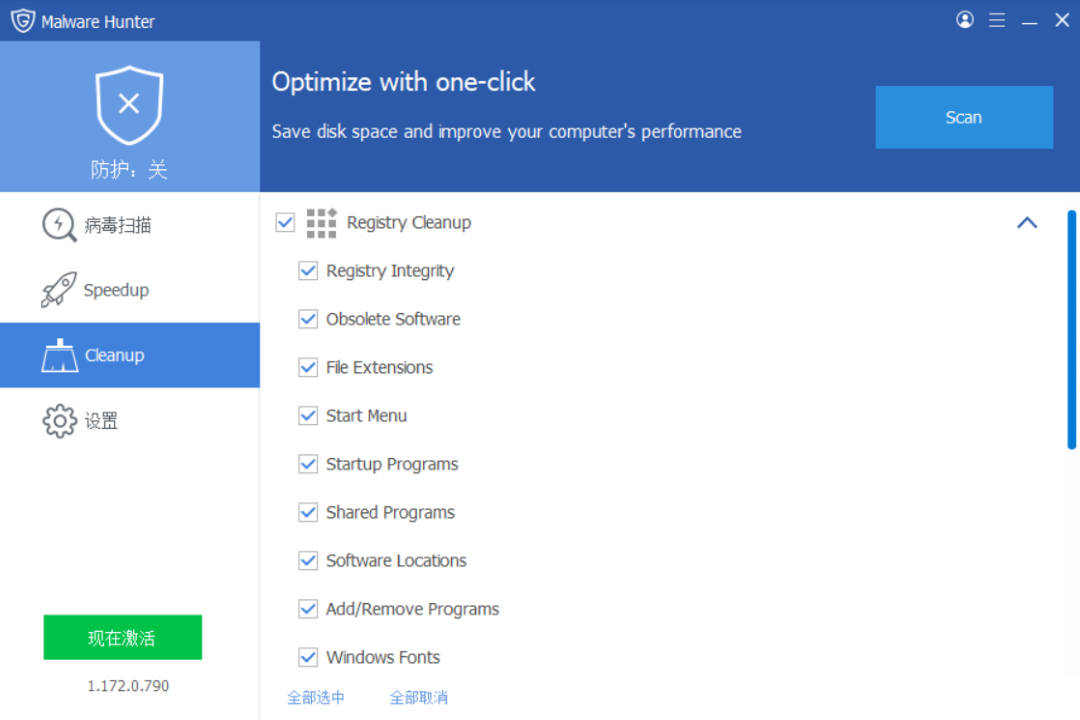This screenshot has width=1080, height=720.
Task: Click the rocket icon next to Speedup
Action: tap(59, 289)
